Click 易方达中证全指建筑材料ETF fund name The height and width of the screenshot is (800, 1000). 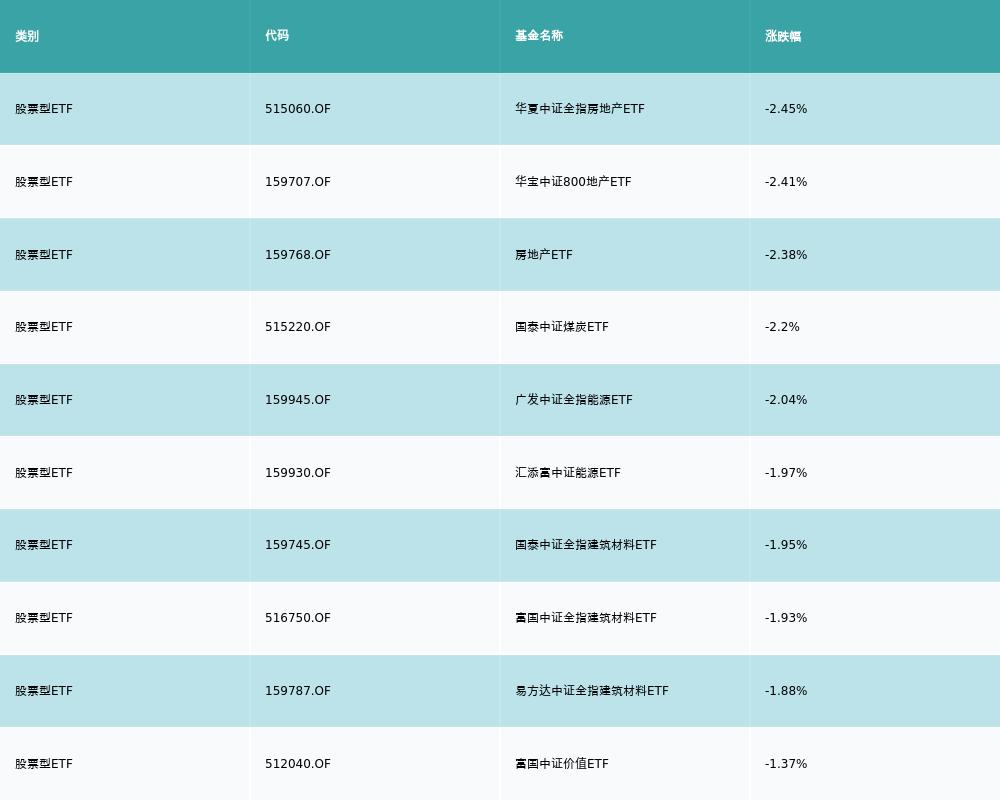pos(592,691)
